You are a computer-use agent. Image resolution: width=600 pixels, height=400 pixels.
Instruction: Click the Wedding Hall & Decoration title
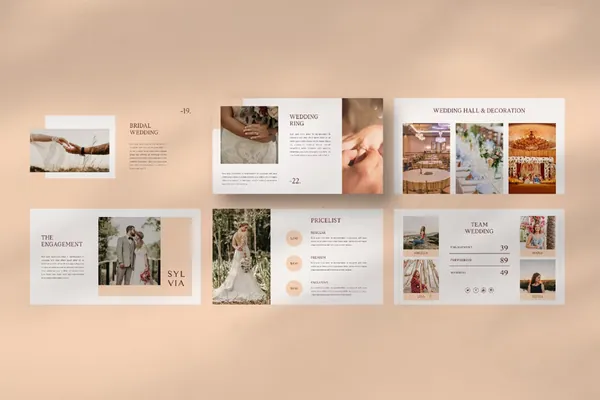tap(478, 111)
